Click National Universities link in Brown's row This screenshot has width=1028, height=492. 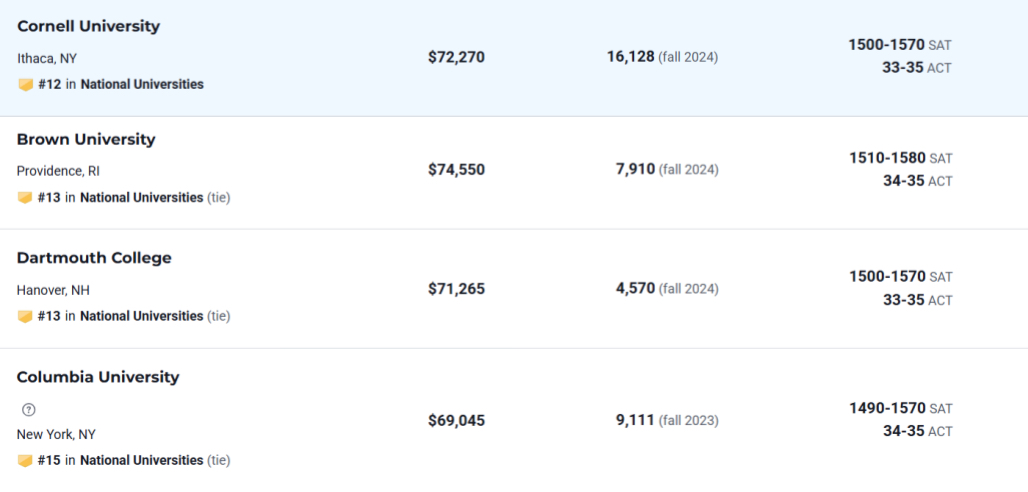pyautogui.click(x=142, y=197)
